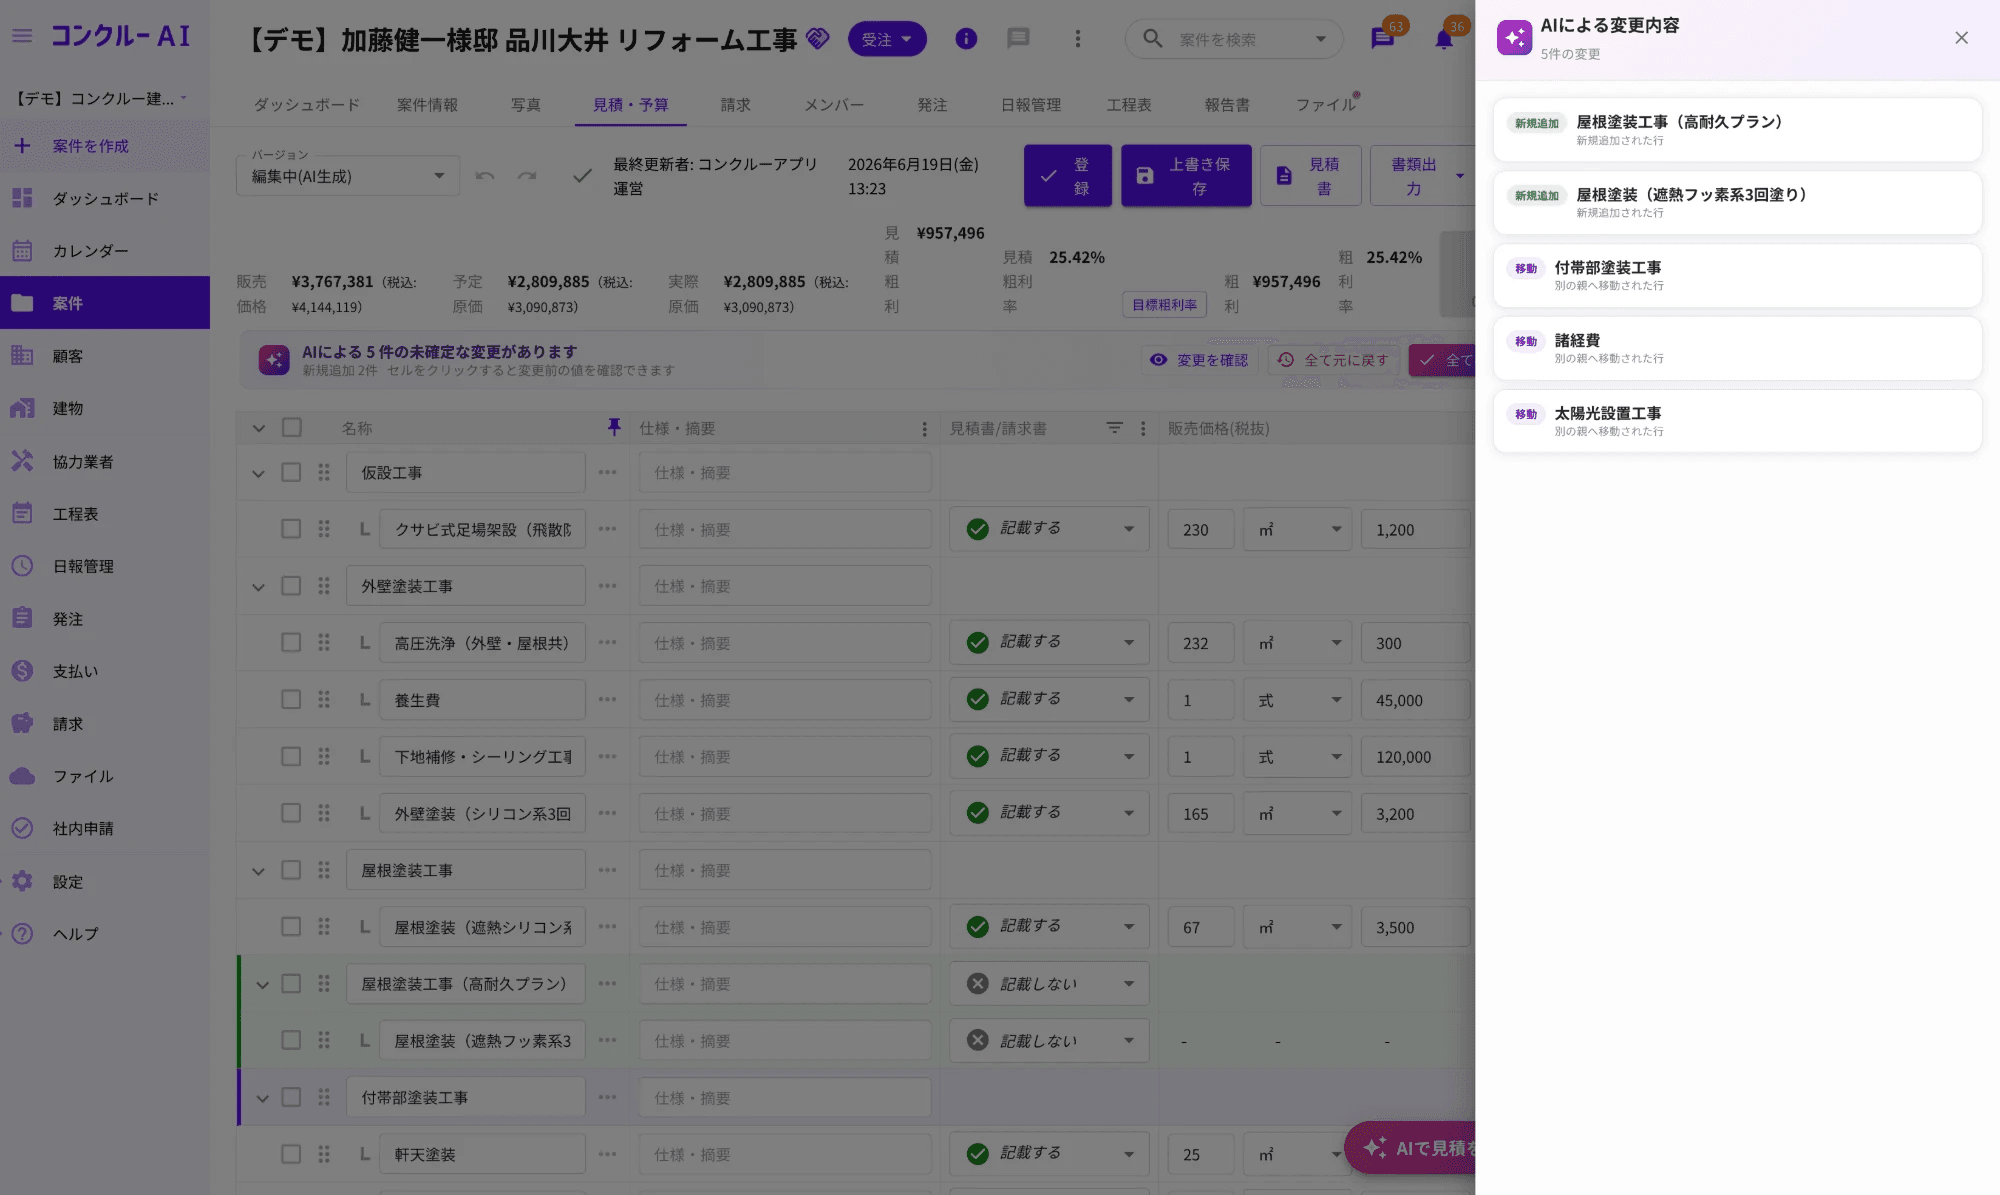Open the 案件を検索 search dropdown
The width and height of the screenshot is (2000, 1195).
pyautogui.click(x=1321, y=39)
